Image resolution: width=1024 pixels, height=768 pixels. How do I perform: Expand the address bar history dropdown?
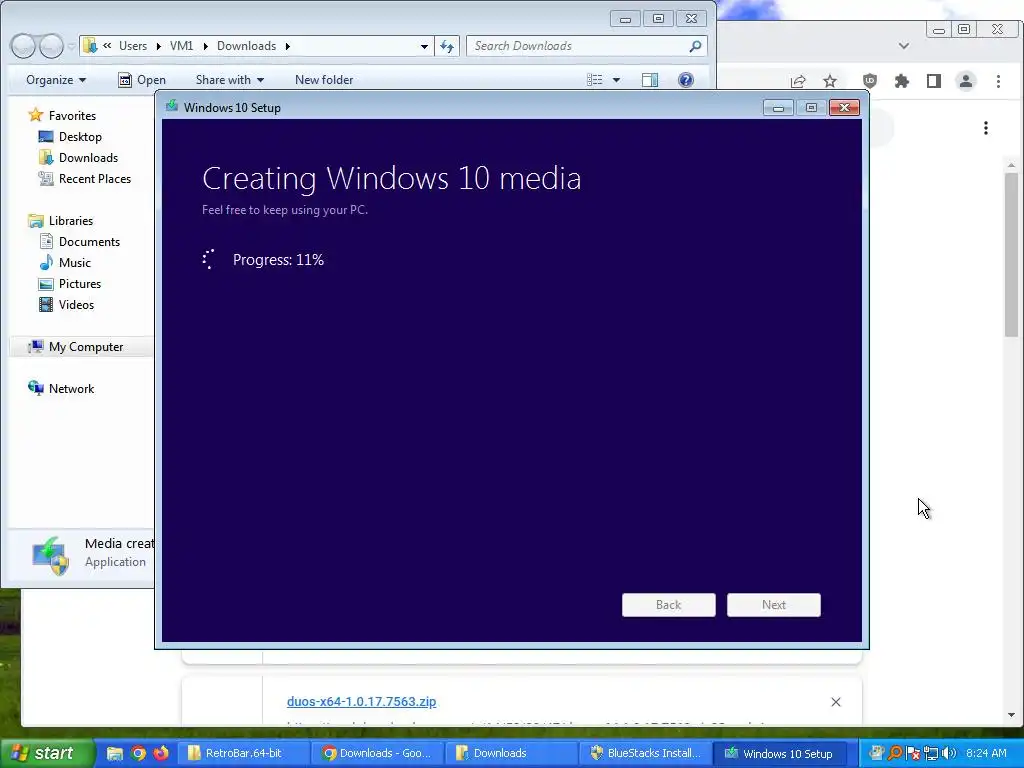[x=424, y=46]
